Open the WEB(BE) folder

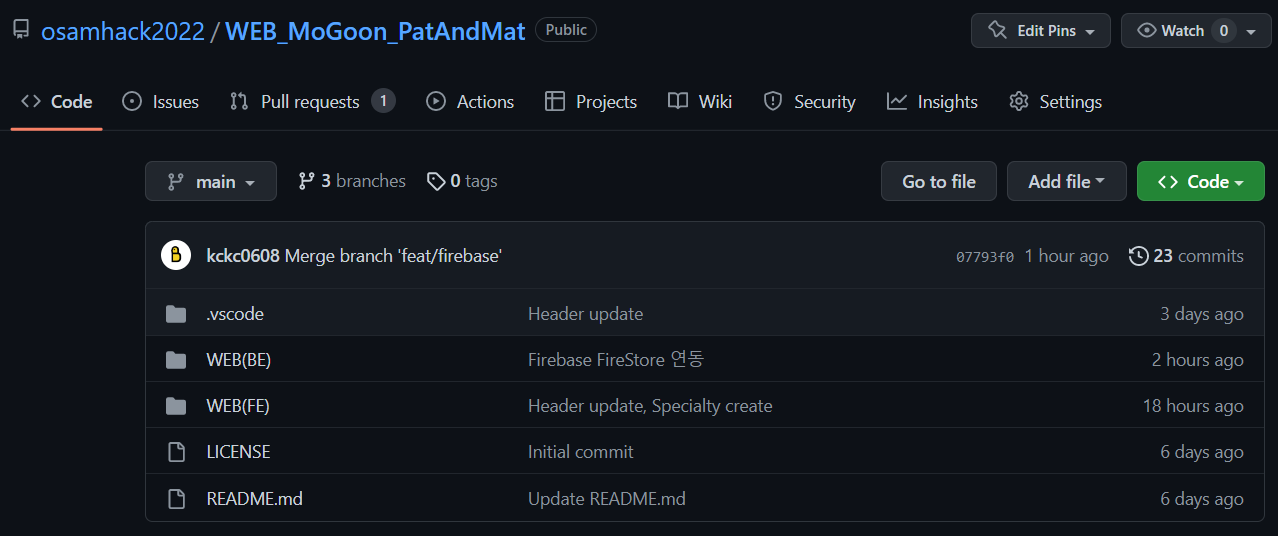coord(239,360)
